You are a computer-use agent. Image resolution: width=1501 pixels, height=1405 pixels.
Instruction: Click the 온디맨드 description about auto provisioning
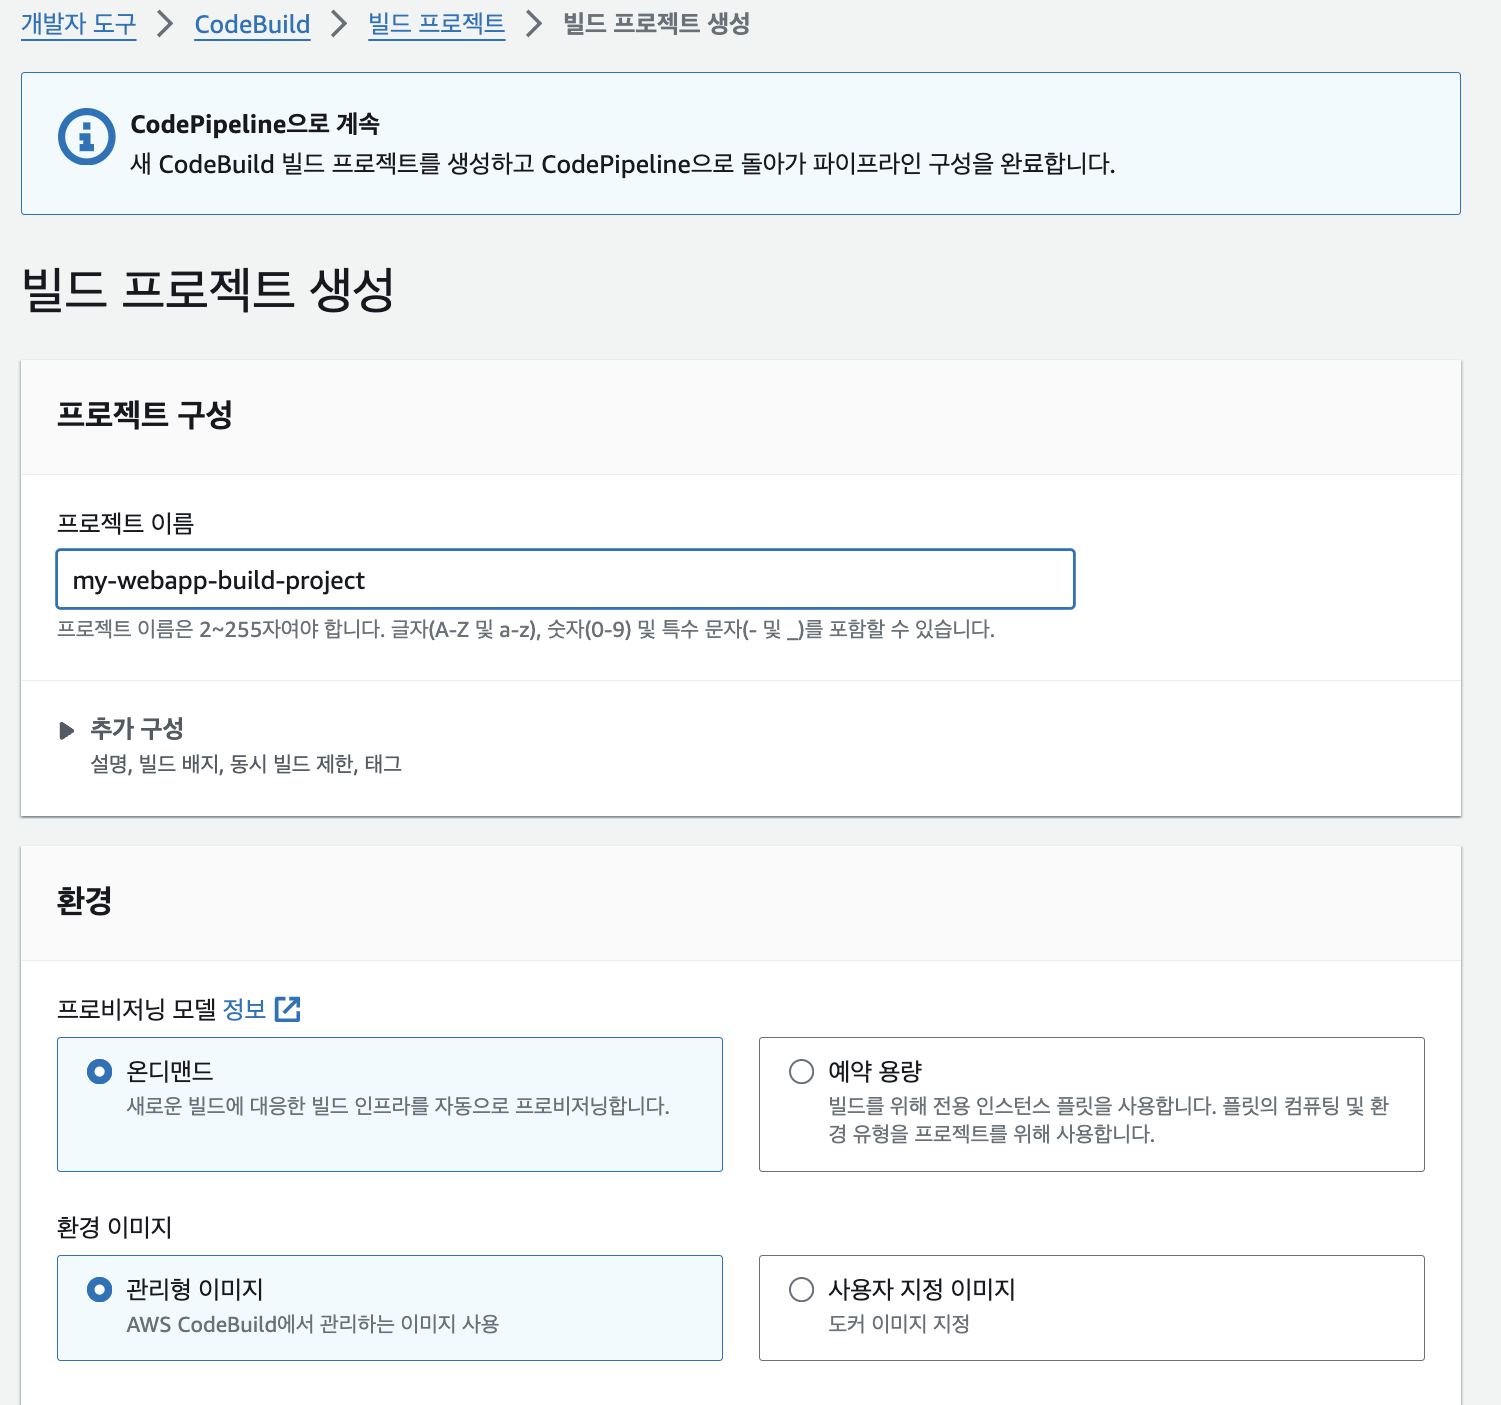point(398,1106)
